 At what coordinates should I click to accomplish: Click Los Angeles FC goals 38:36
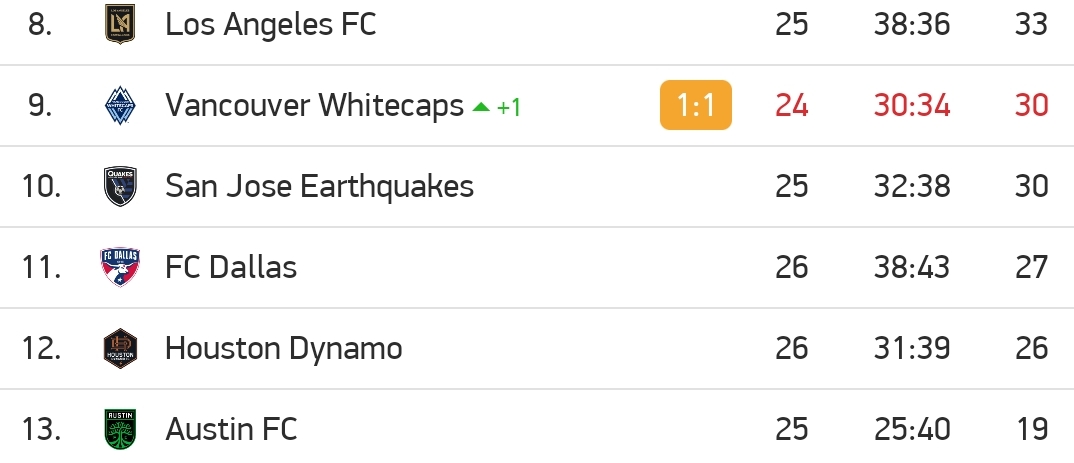click(x=912, y=25)
